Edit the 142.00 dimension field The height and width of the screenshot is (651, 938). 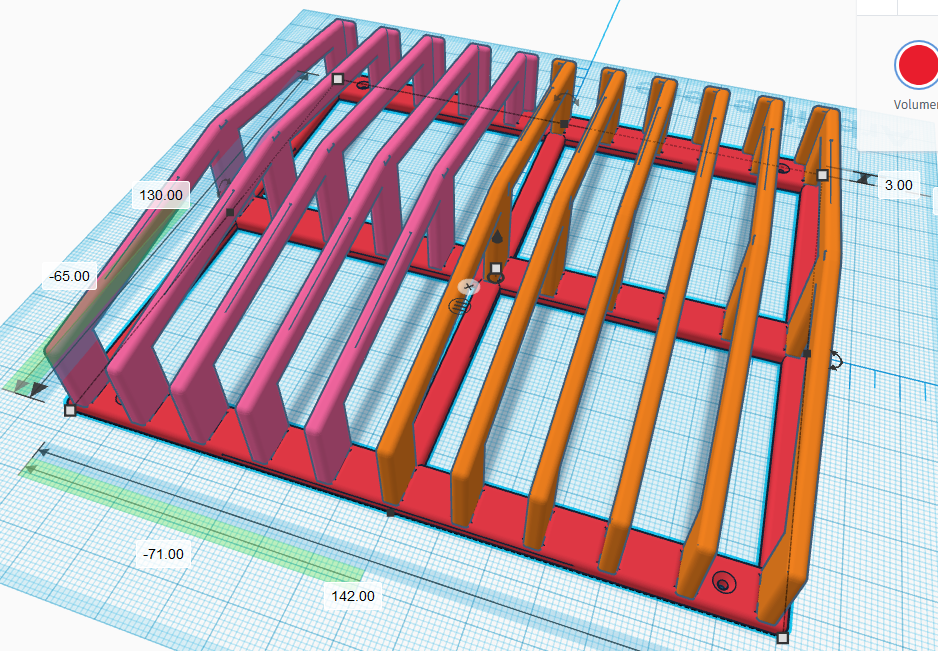click(x=353, y=596)
